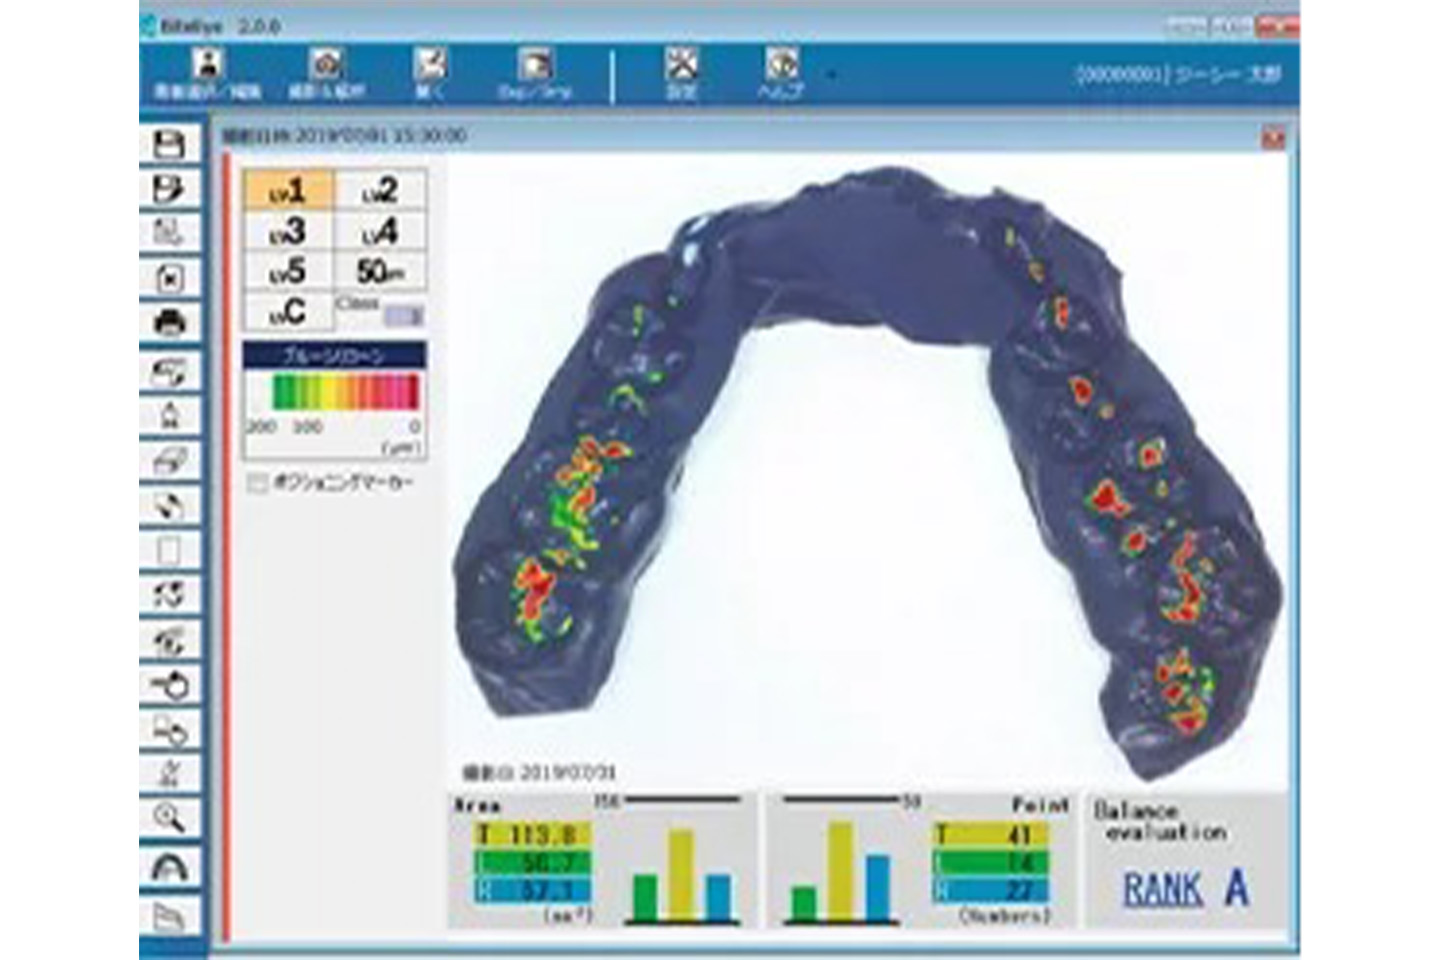Select the Balance evaluation label
This screenshot has width=1440, height=960.
[x=1159, y=822]
